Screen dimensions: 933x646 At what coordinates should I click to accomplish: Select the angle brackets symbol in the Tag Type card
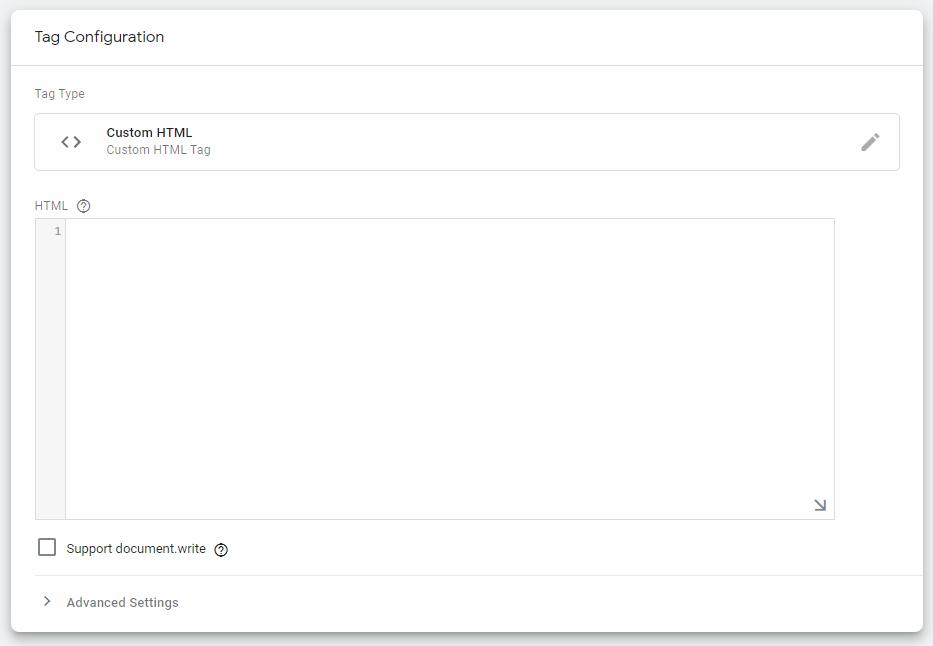tap(70, 141)
